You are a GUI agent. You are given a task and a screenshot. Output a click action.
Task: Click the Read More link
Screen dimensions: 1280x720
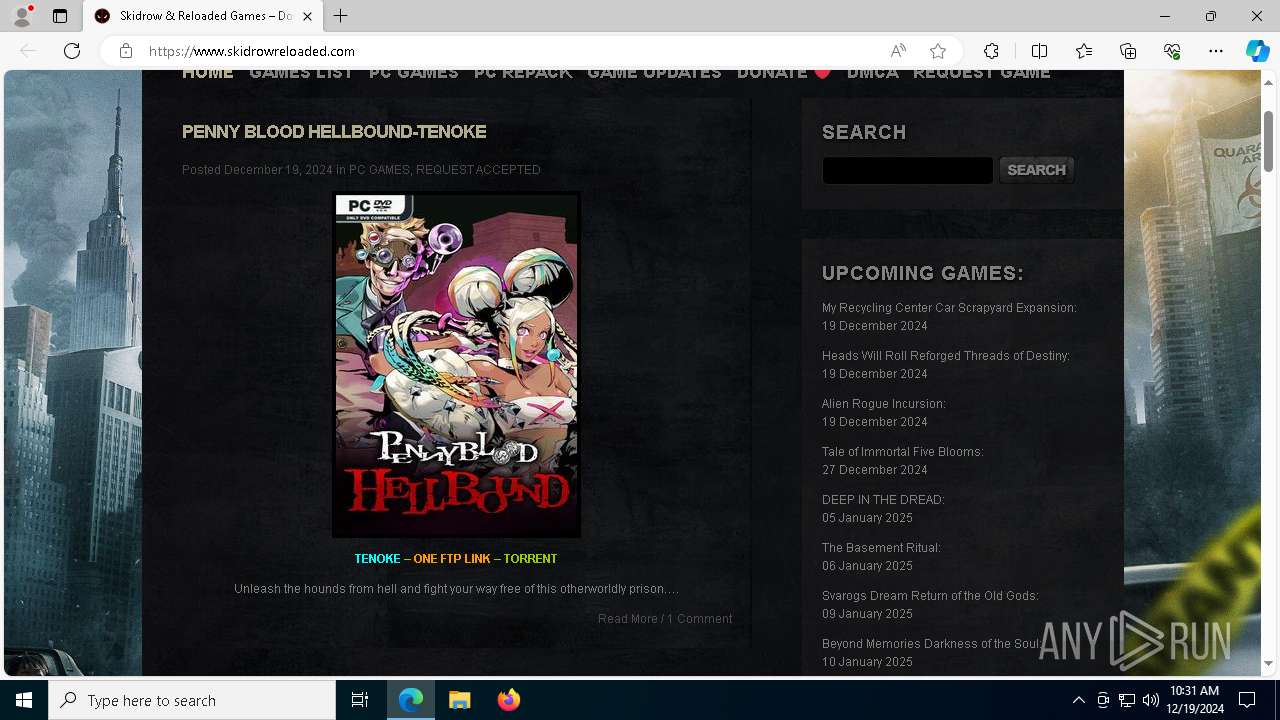(627, 619)
